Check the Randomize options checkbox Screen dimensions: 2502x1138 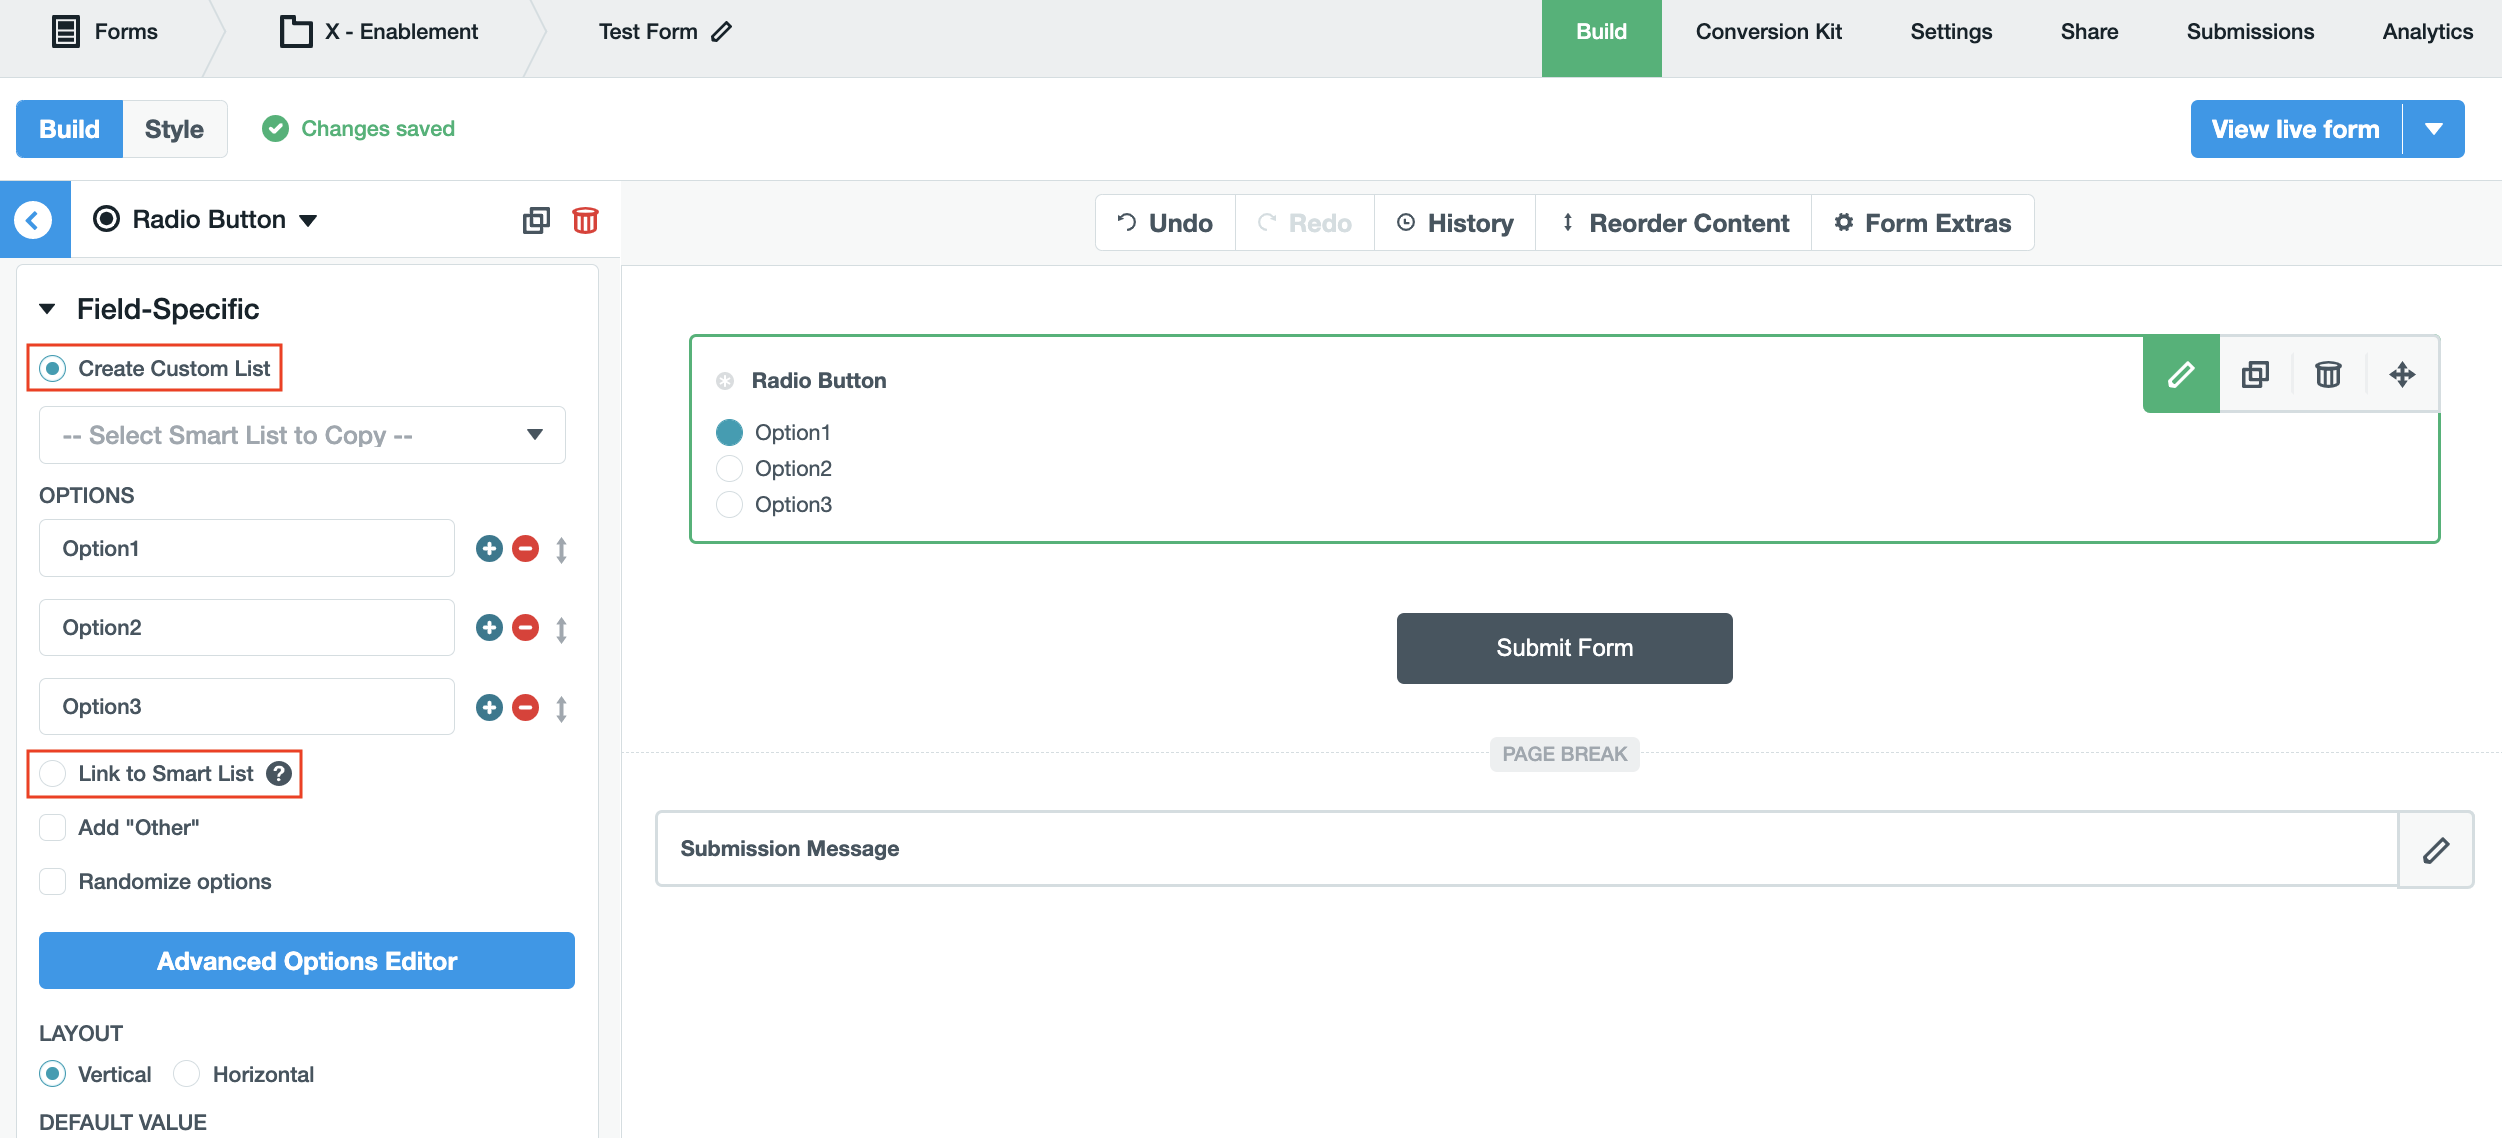click(x=53, y=882)
